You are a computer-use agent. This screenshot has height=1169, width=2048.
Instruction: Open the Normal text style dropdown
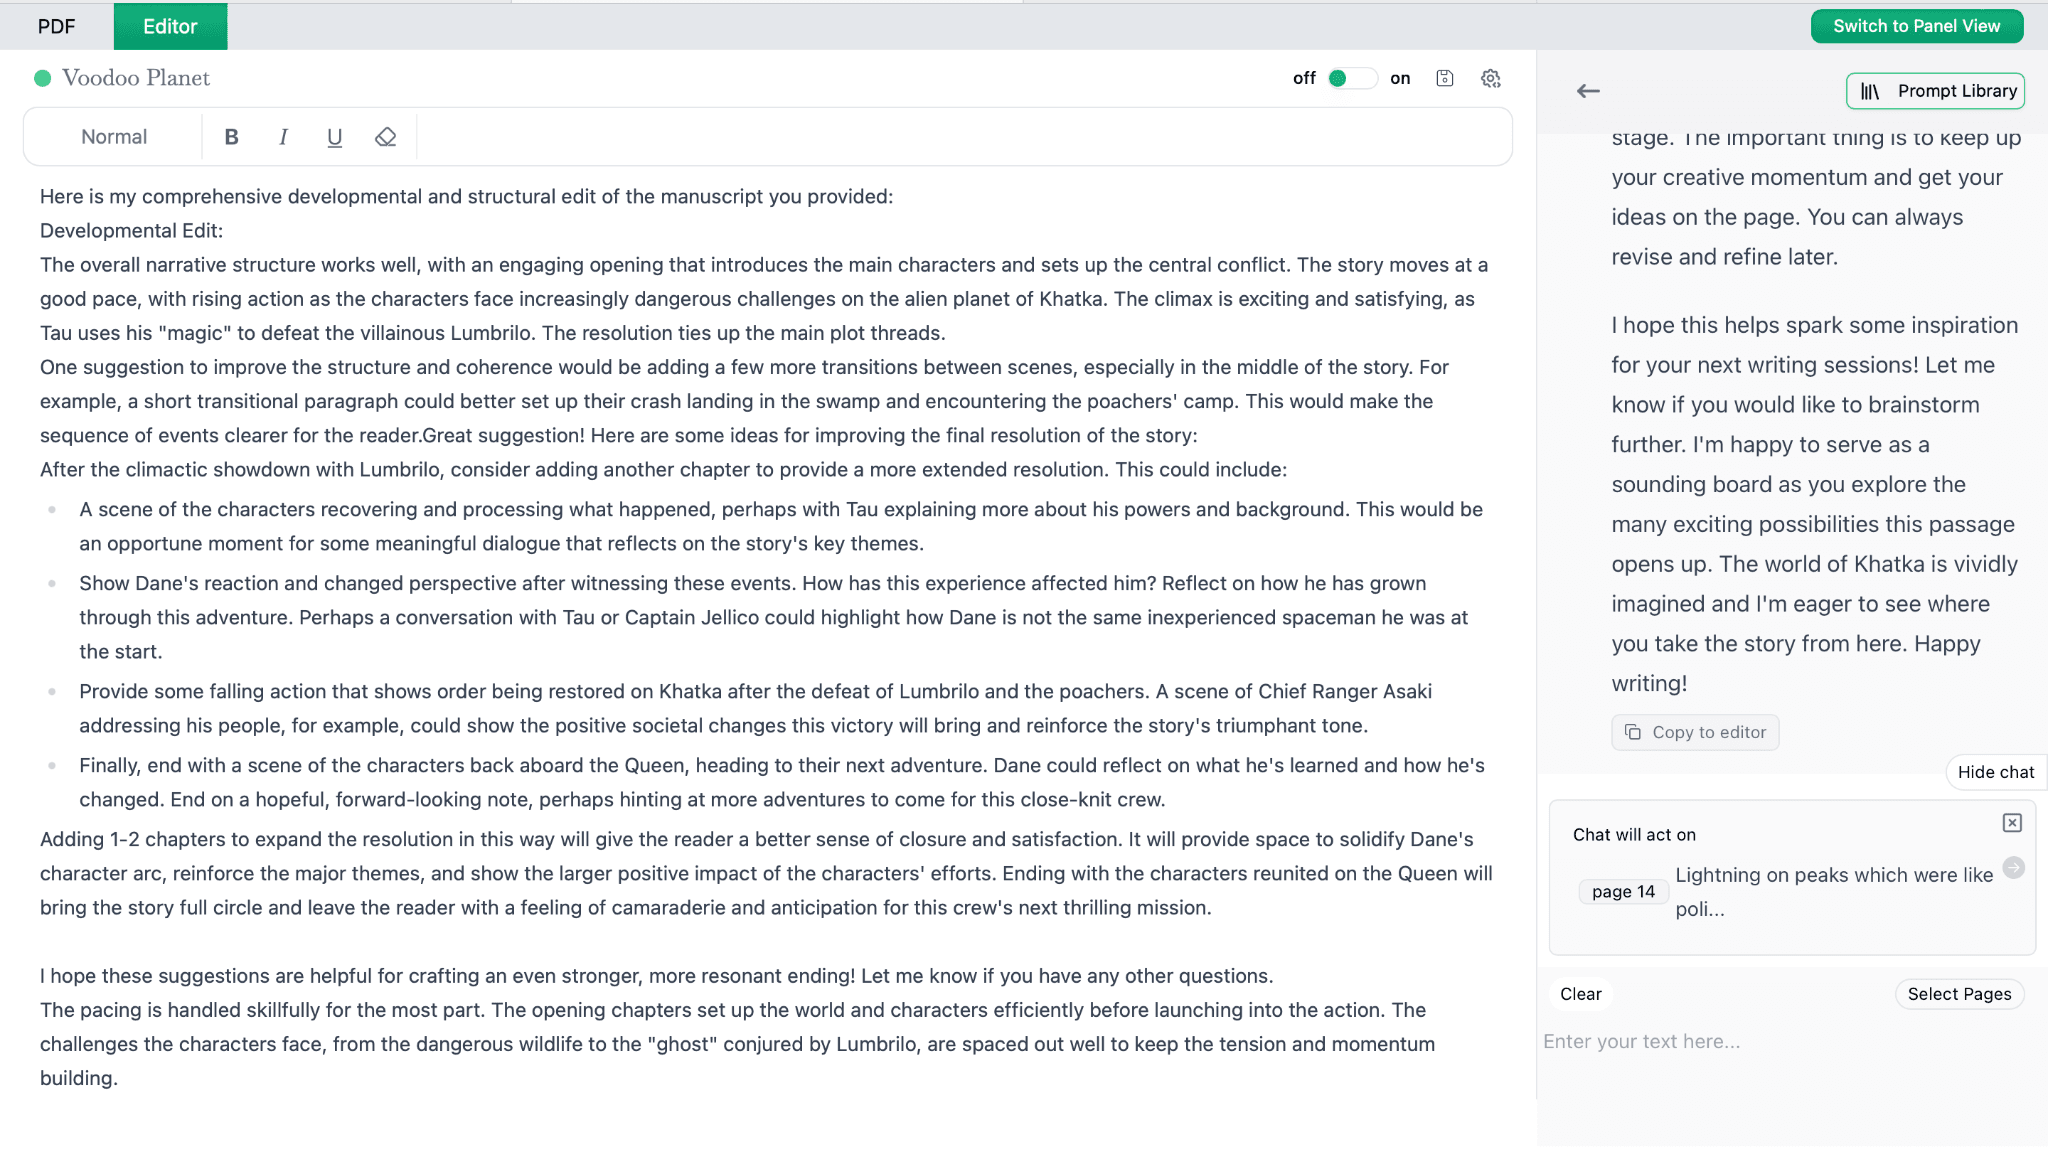point(114,137)
